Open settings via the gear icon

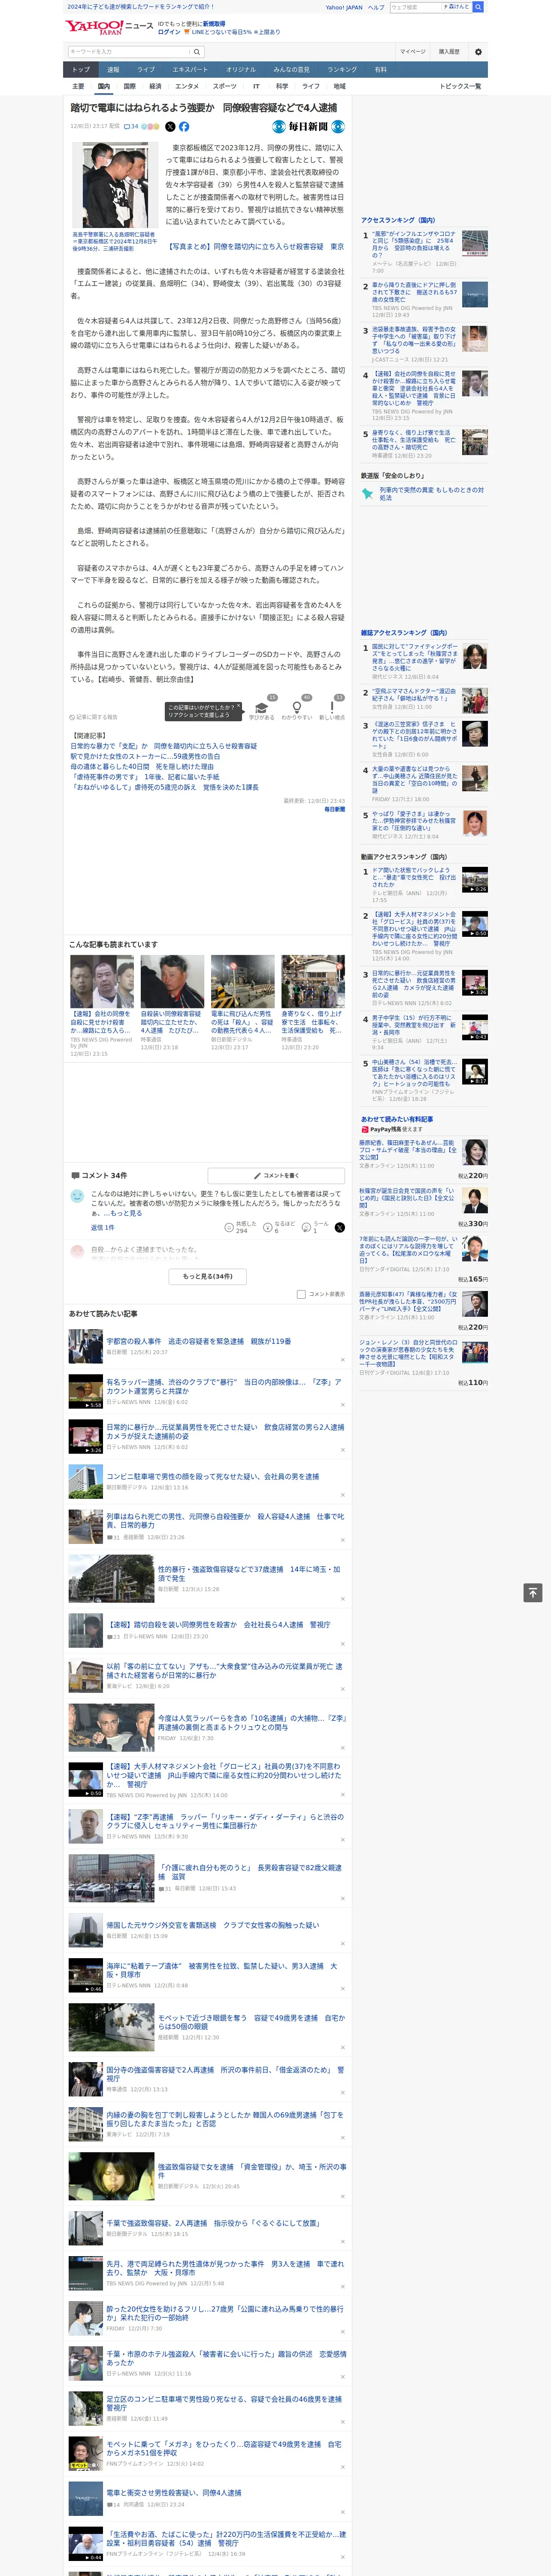[x=478, y=52]
